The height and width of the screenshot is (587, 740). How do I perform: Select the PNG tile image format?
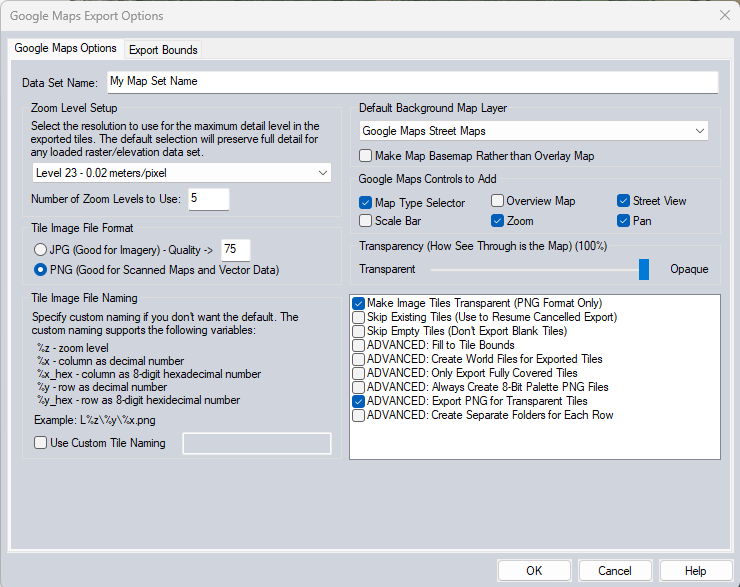(41, 270)
